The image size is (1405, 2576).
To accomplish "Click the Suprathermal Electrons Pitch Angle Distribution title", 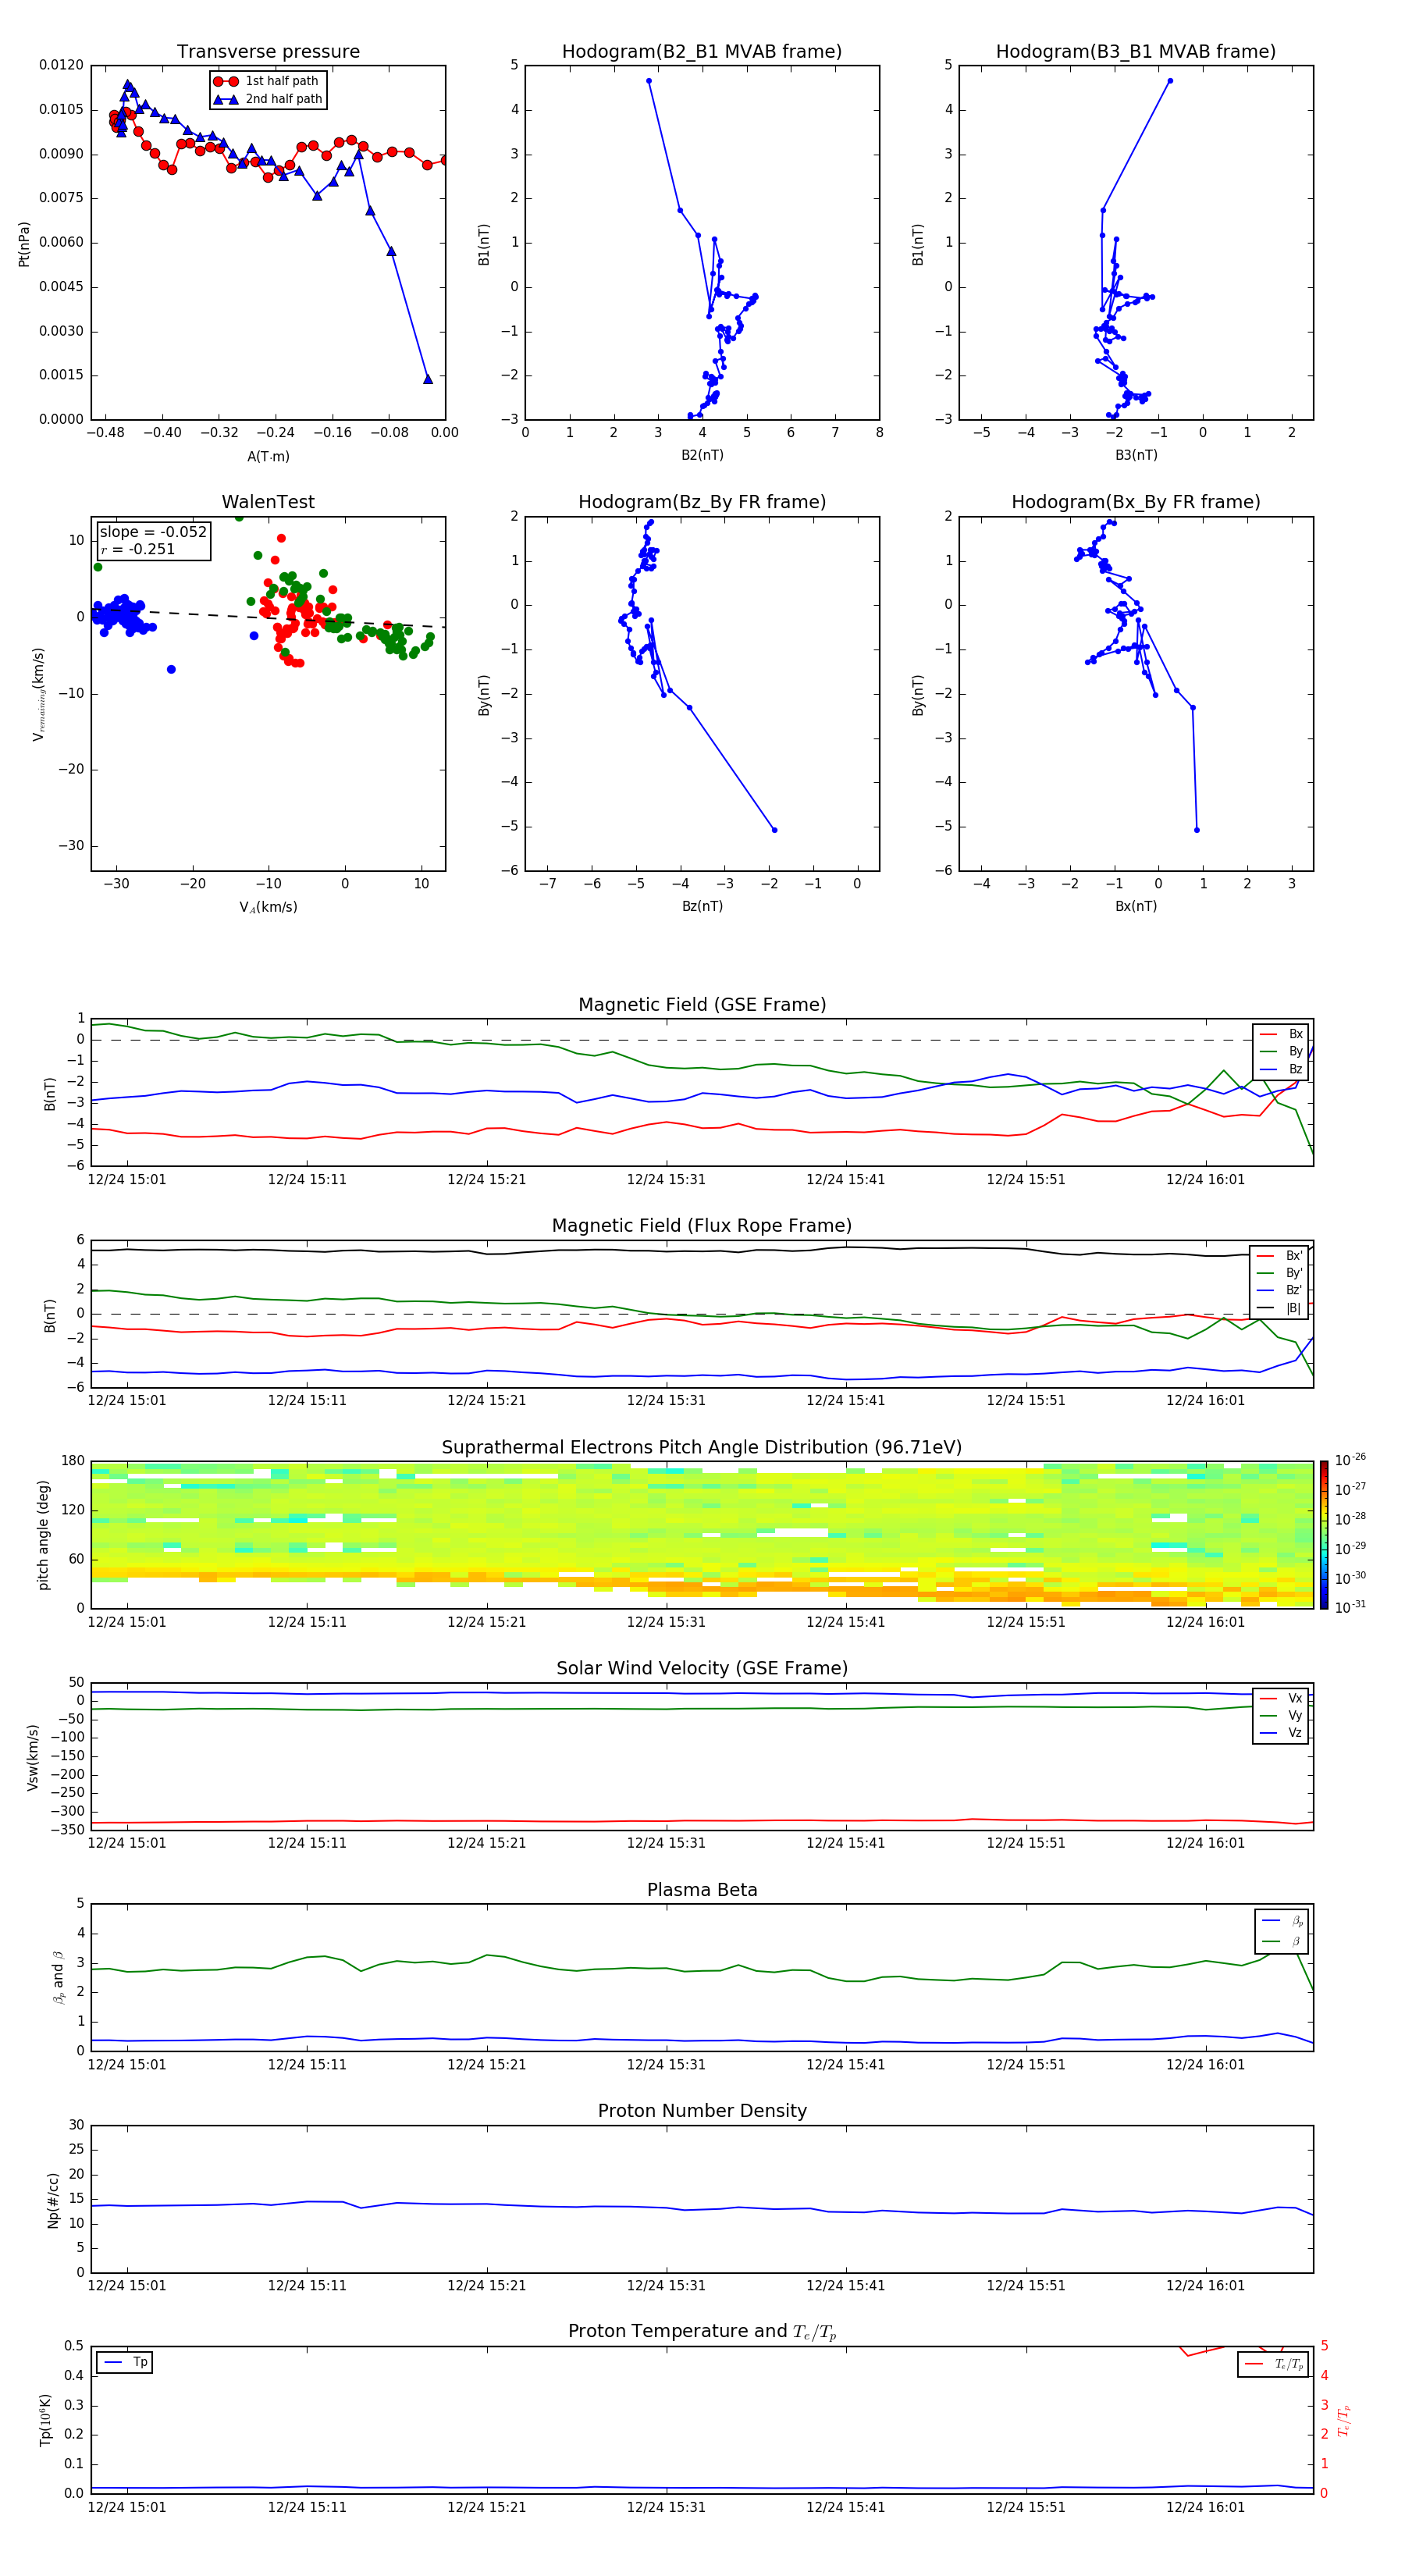I will pyautogui.click(x=702, y=1448).
